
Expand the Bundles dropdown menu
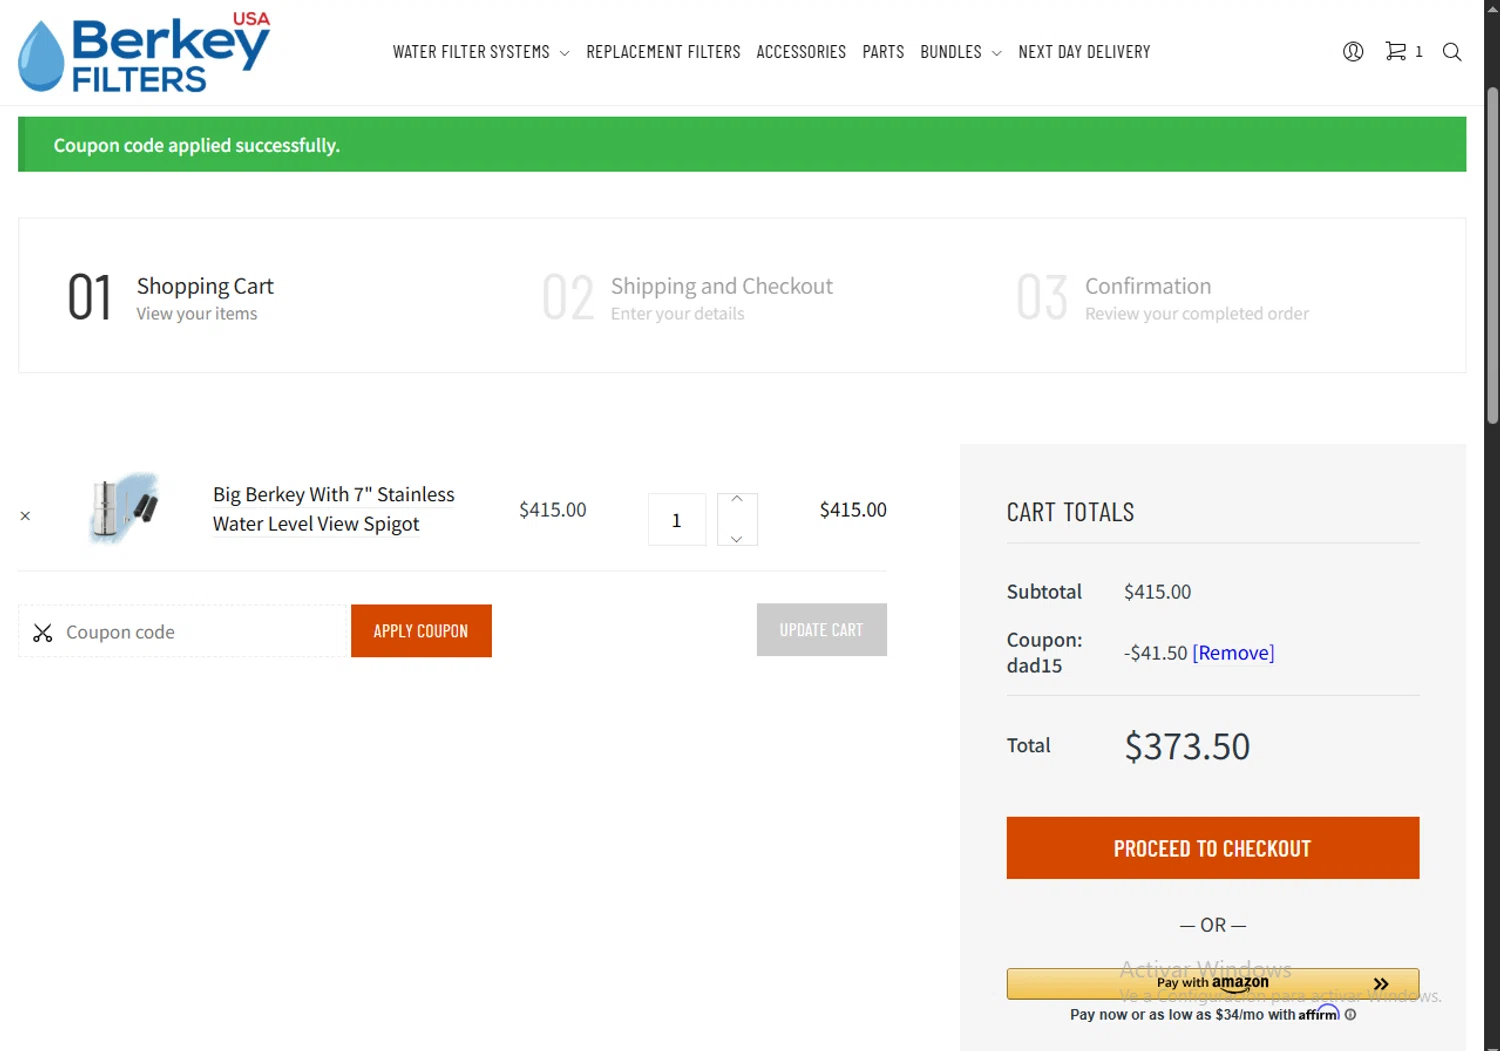(960, 52)
